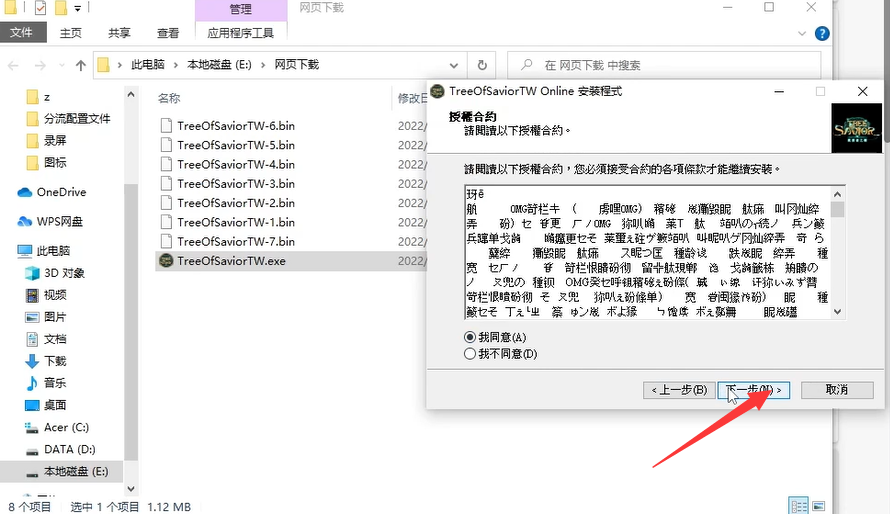This screenshot has height=514, width=890.
Task: Expand the ribbon with the chevron
Action: click(801, 33)
